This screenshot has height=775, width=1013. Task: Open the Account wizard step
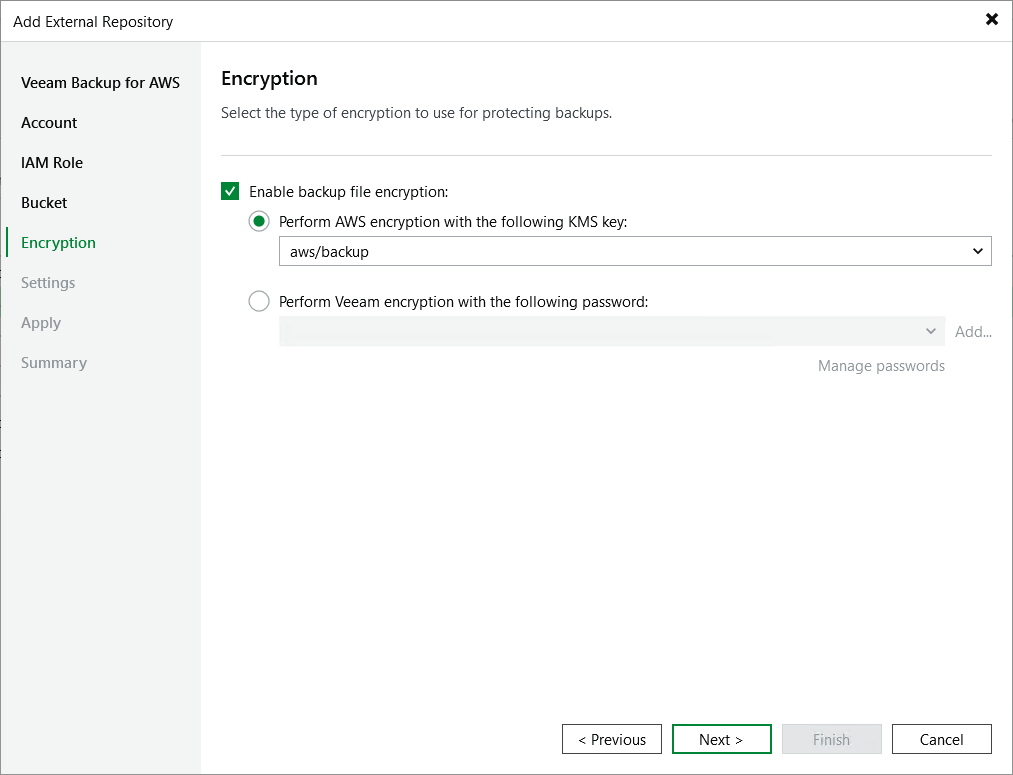click(48, 122)
